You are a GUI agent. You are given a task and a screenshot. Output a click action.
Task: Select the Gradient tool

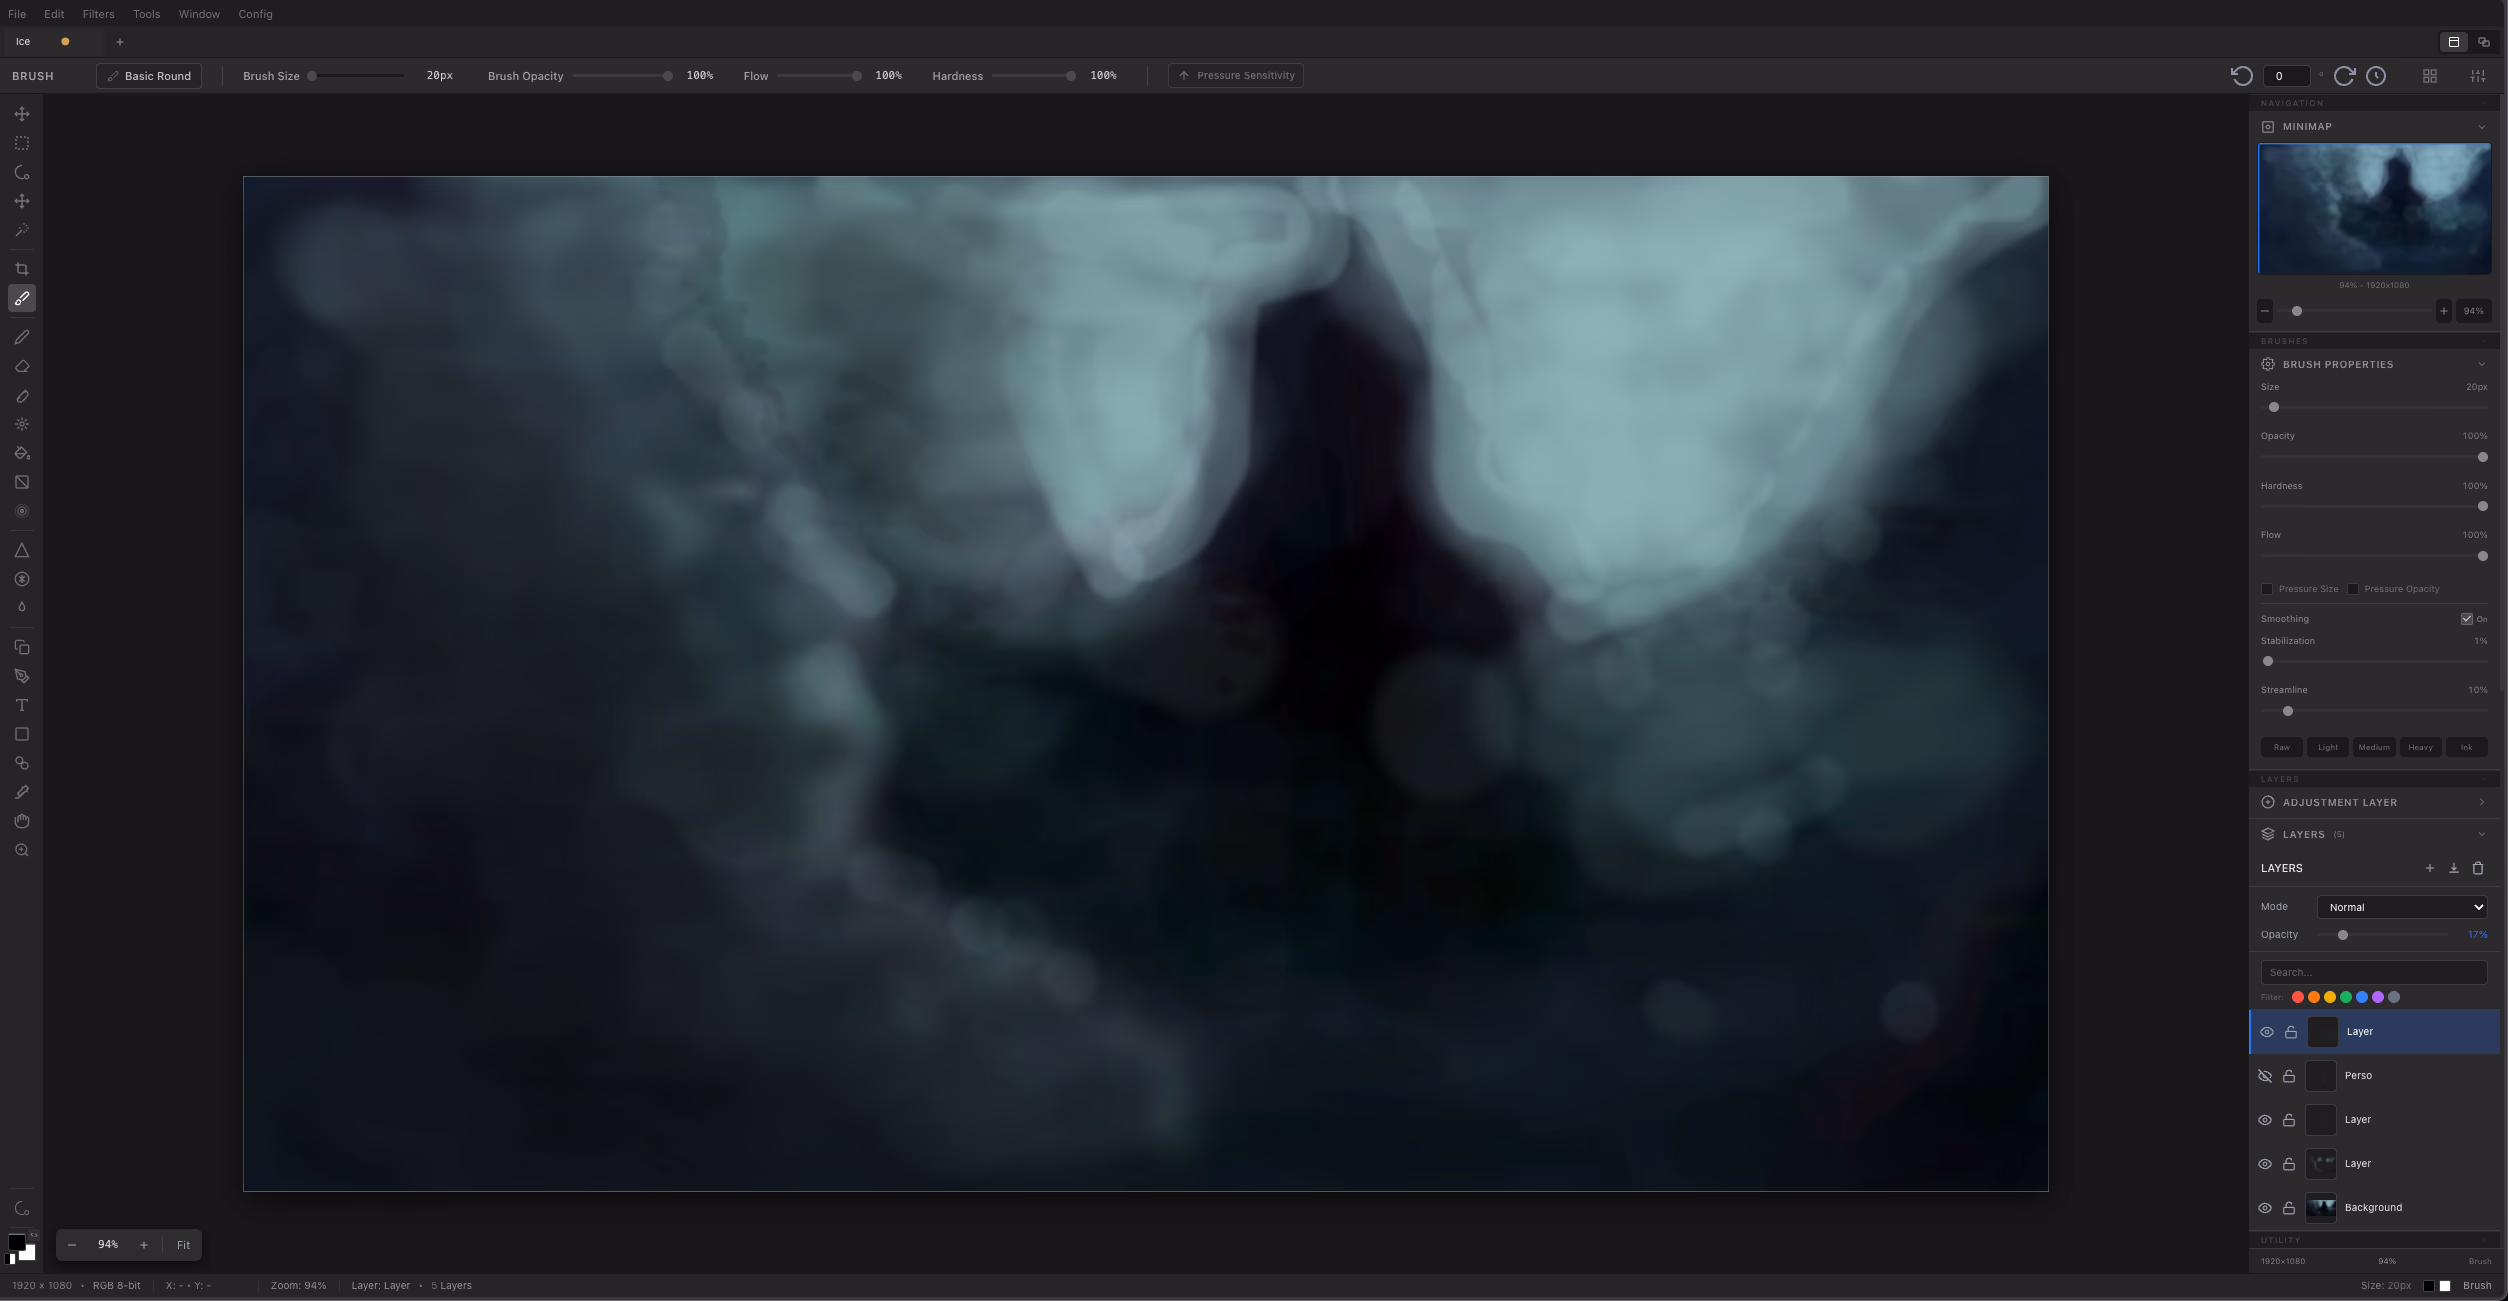point(22,482)
